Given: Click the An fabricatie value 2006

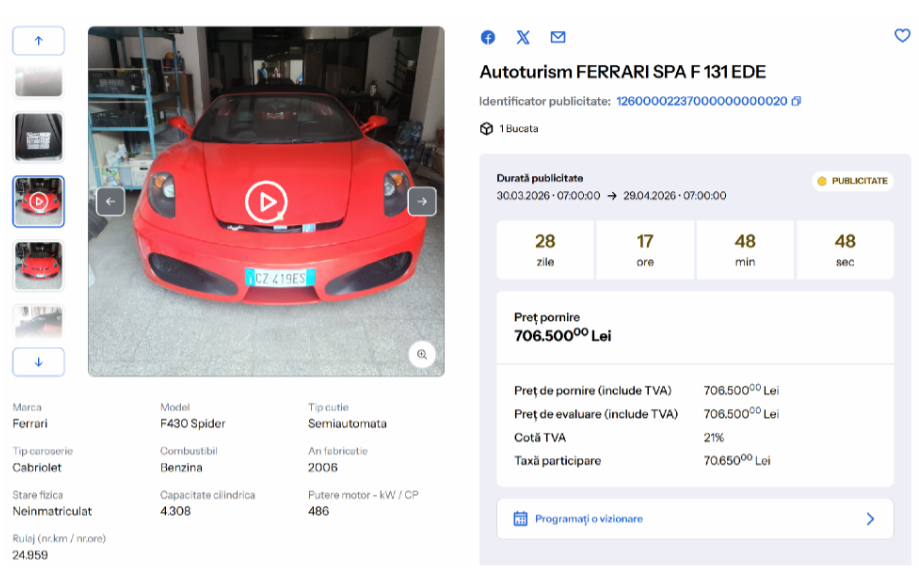Looking at the screenshot, I should tap(323, 467).
